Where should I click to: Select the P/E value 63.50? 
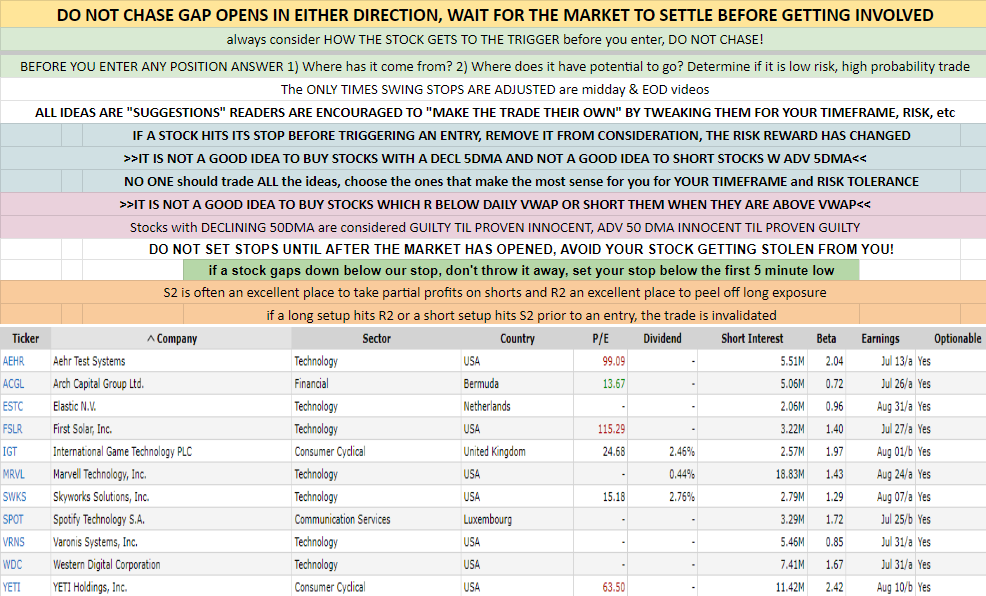point(614,587)
